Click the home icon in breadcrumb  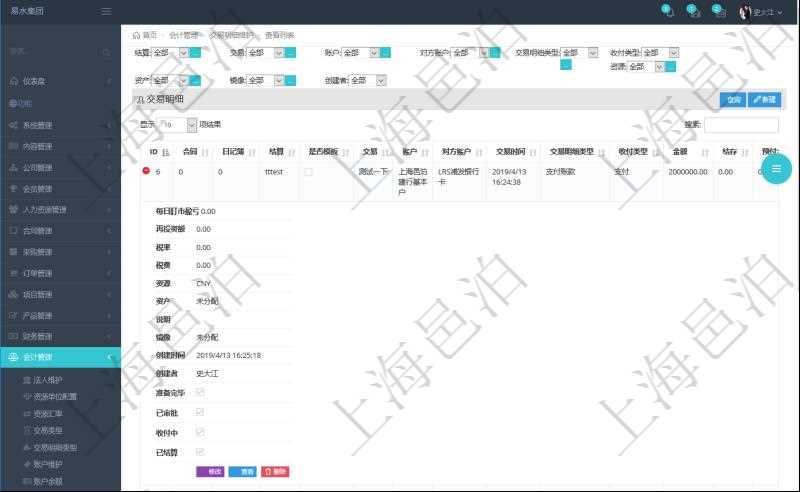pos(137,35)
